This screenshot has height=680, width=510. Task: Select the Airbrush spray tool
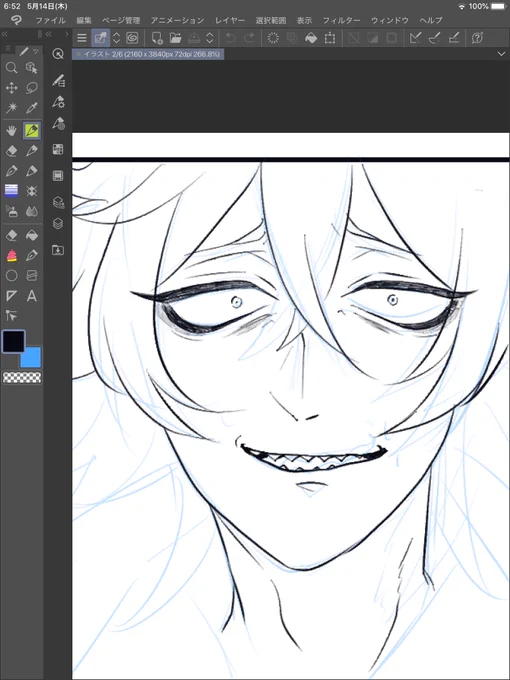(11, 211)
